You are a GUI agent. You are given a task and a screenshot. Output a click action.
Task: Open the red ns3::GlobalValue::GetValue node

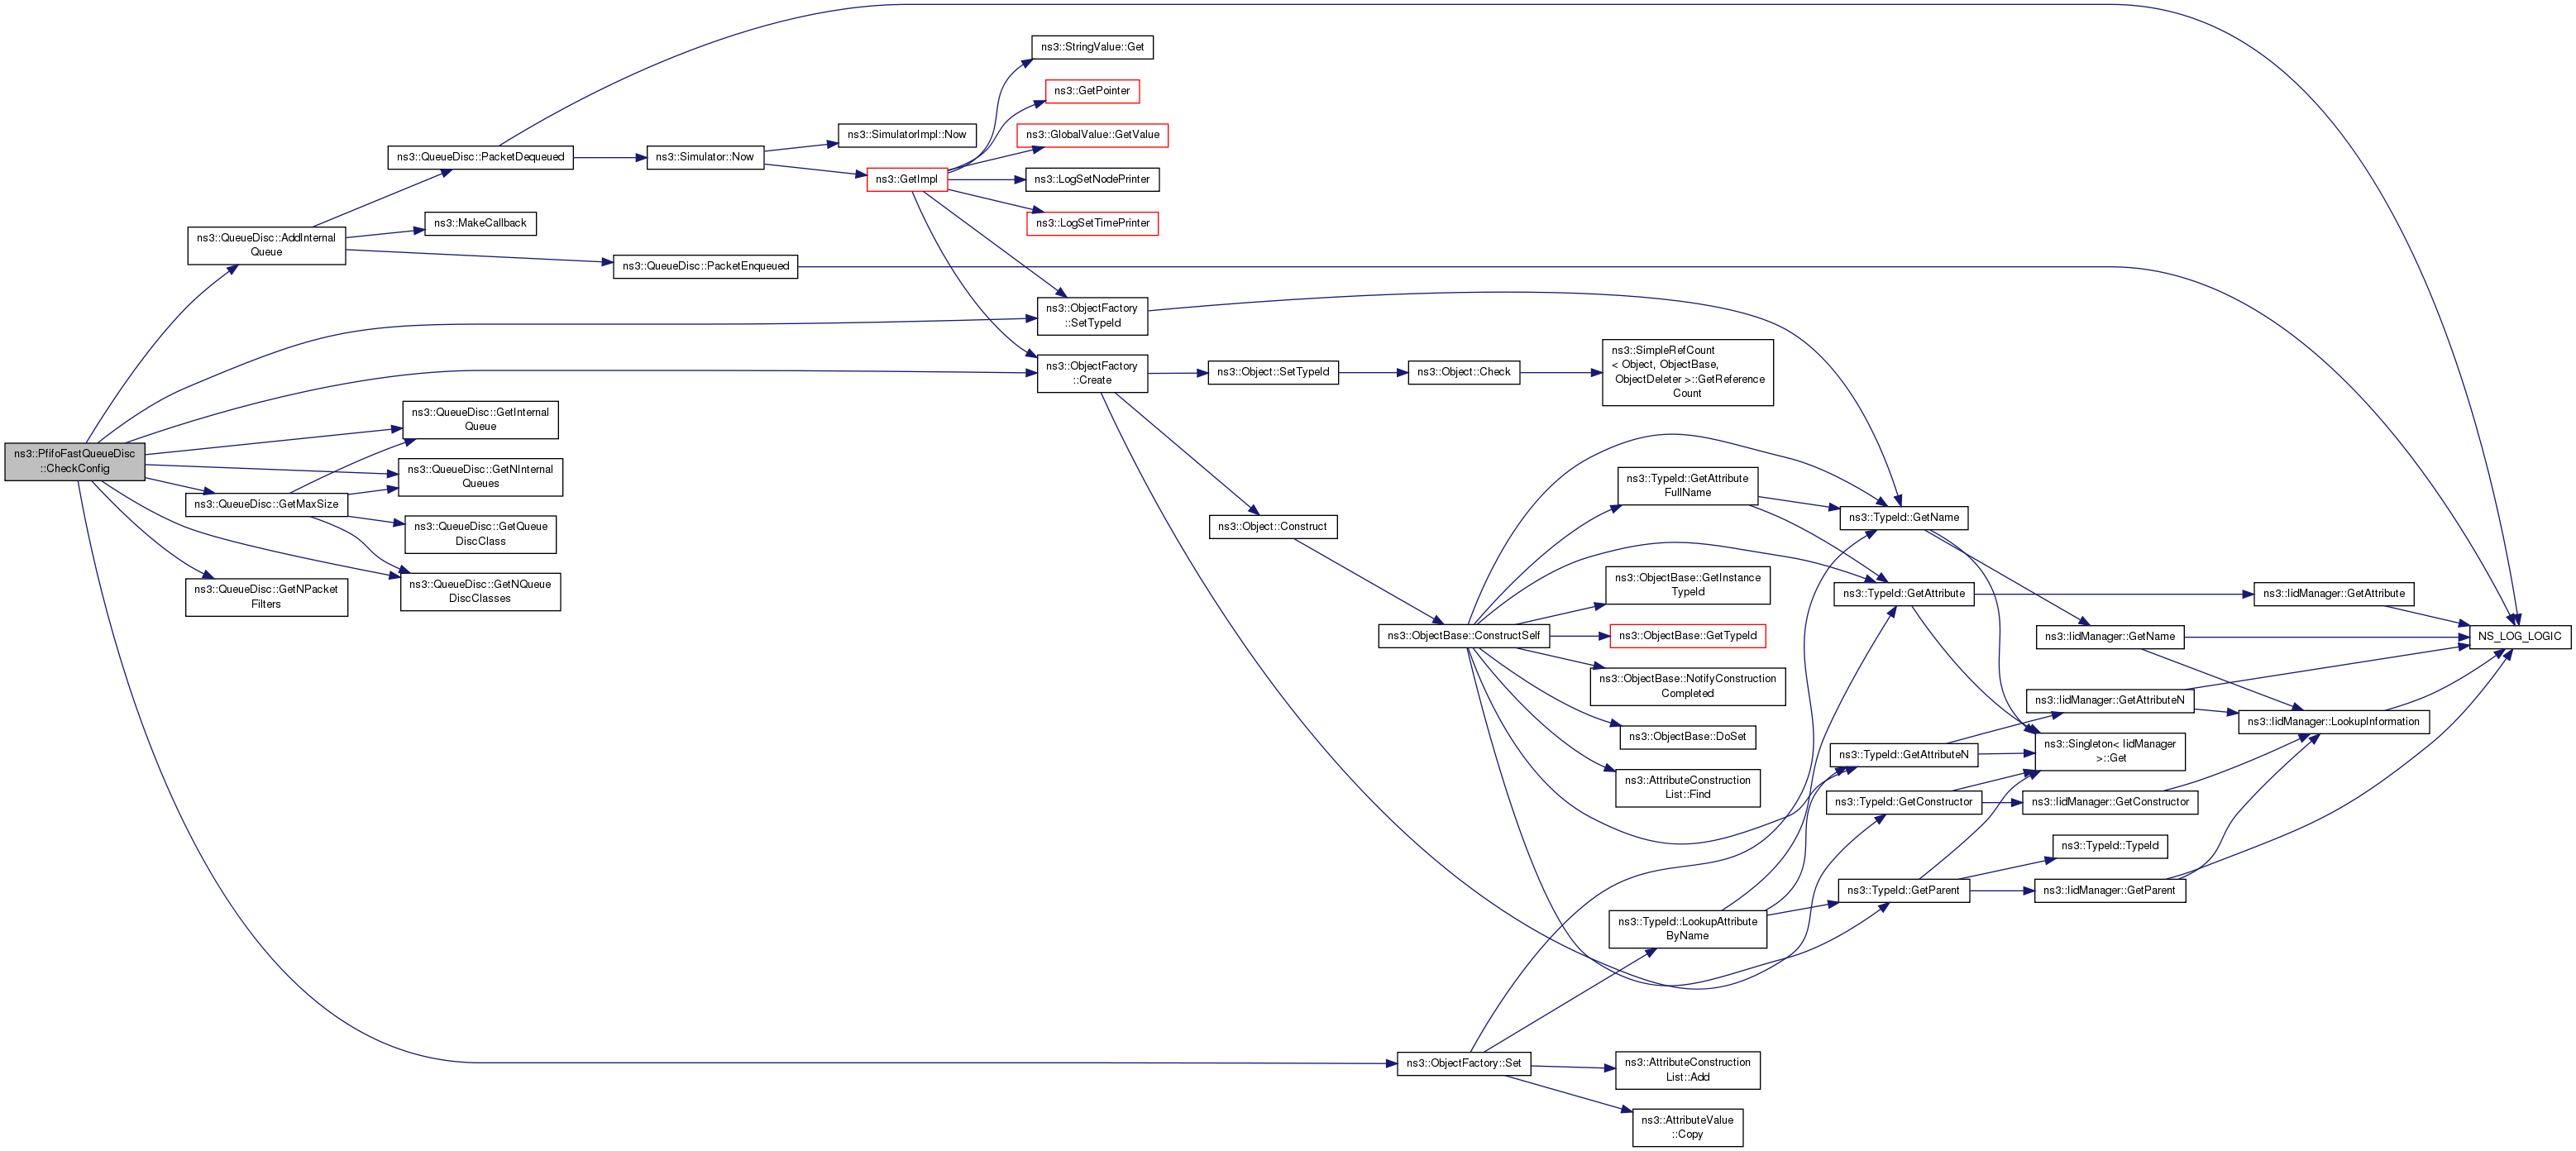point(1092,135)
